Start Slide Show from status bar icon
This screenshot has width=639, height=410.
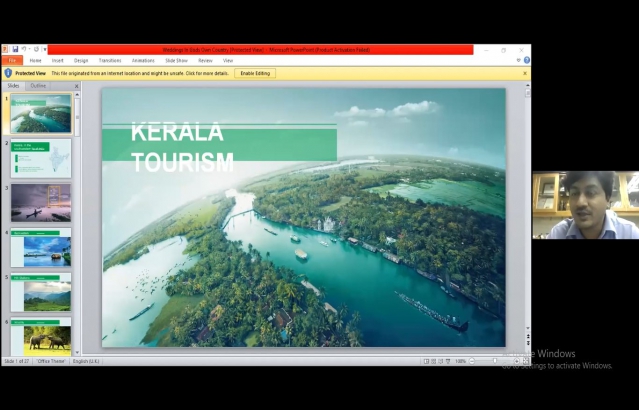(x=448, y=362)
